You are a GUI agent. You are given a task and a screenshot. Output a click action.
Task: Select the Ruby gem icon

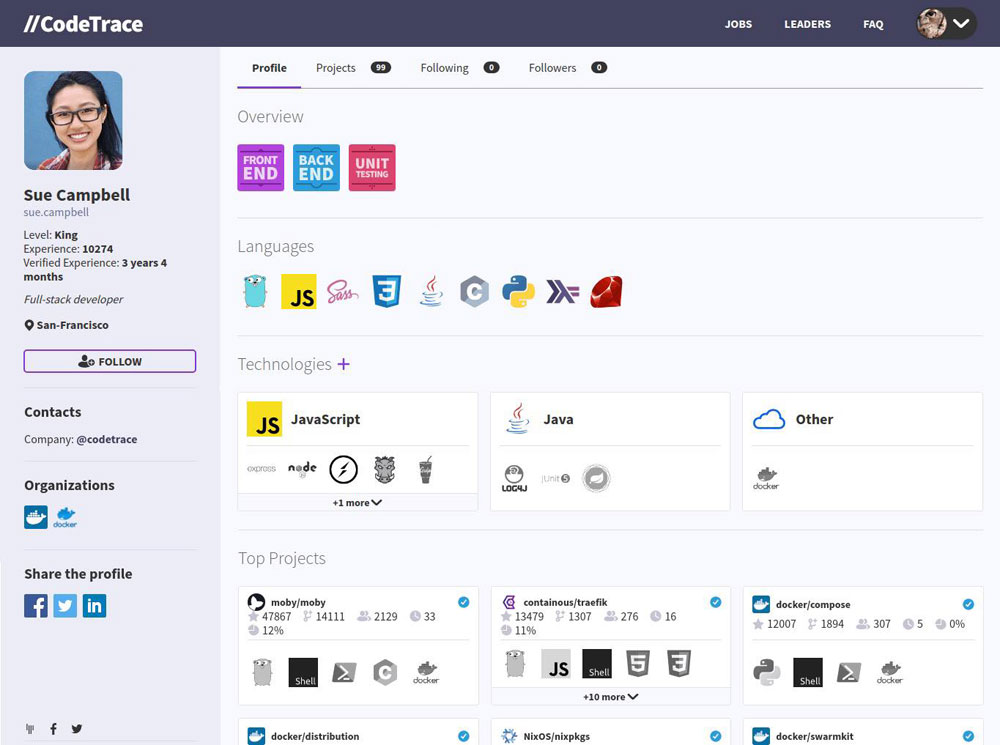tap(606, 291)
